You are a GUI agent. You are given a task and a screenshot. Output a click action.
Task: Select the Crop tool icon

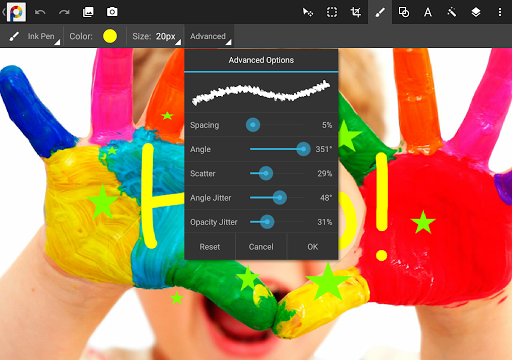click(356, 12)
